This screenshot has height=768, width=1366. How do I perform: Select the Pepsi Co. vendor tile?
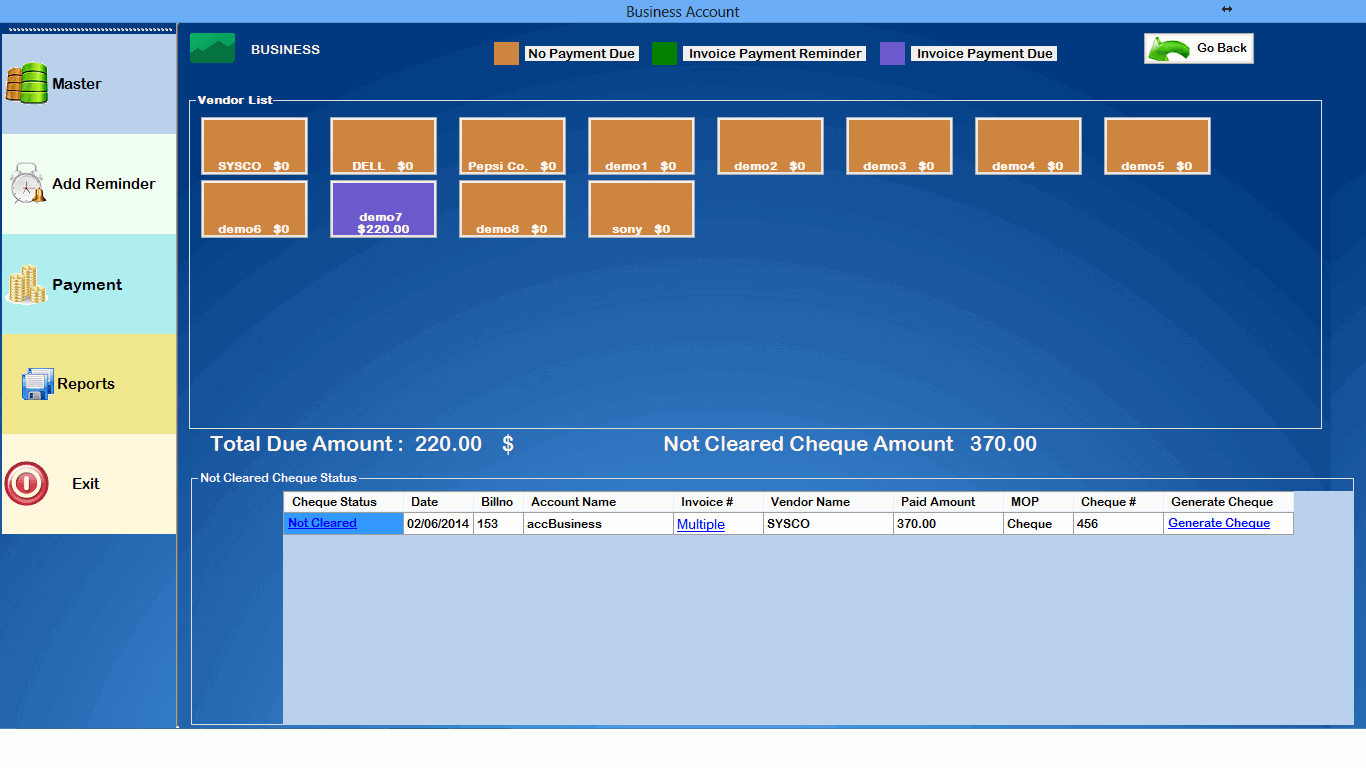click(512, 145)
